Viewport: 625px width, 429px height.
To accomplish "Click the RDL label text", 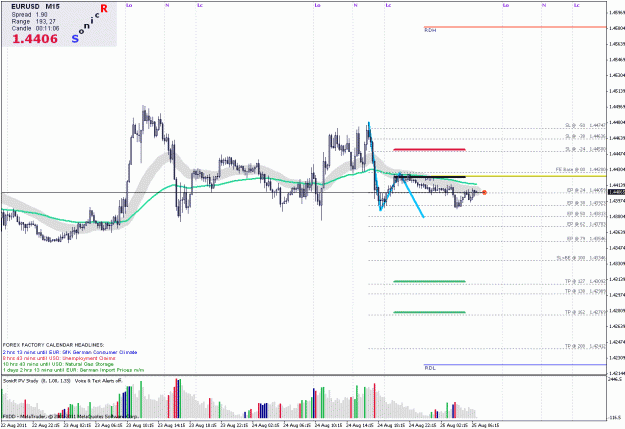I will pos(430,368).
